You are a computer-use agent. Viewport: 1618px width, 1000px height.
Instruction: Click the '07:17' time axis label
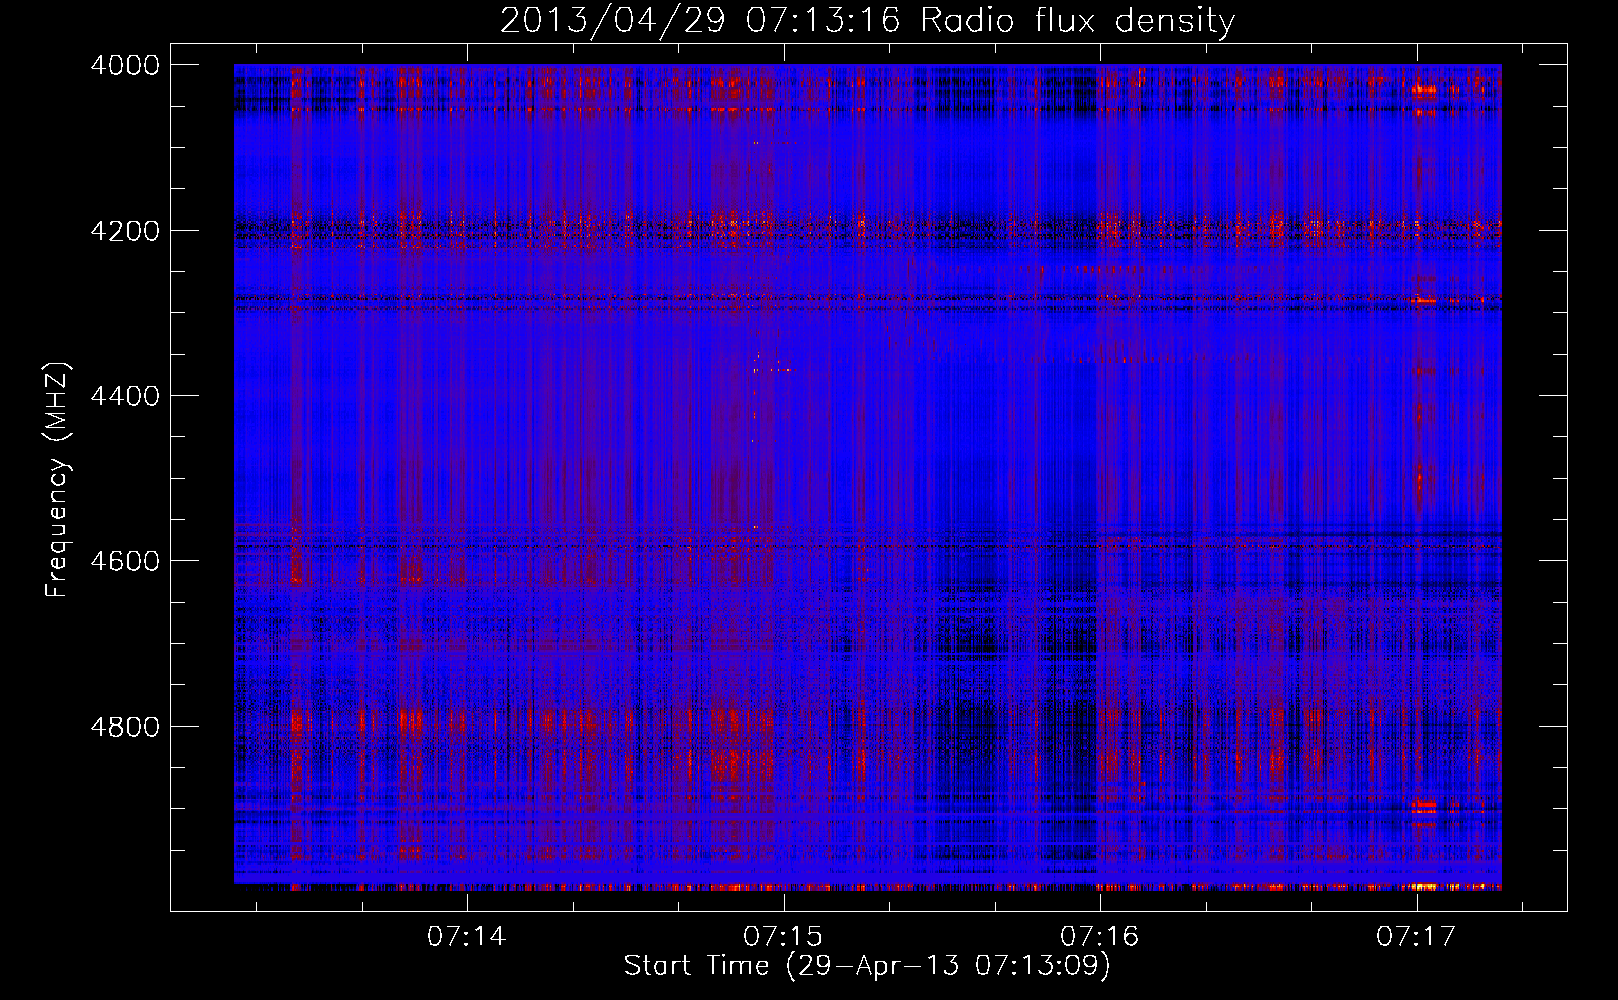coord(1416,937)
